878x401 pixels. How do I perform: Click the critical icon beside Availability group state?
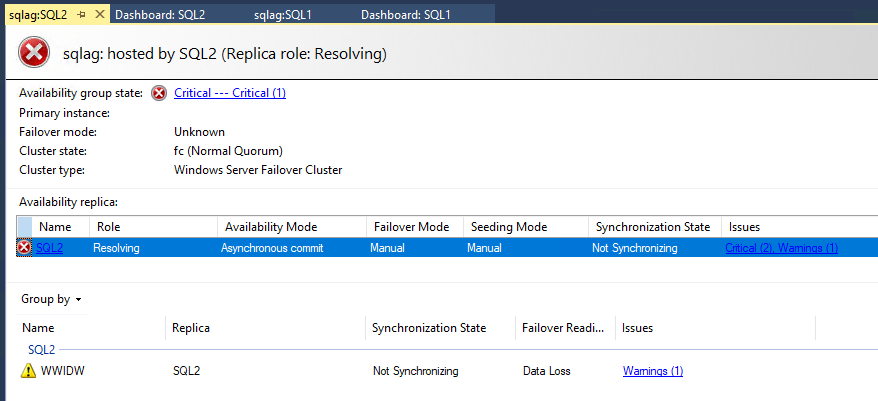click(159, 93)
